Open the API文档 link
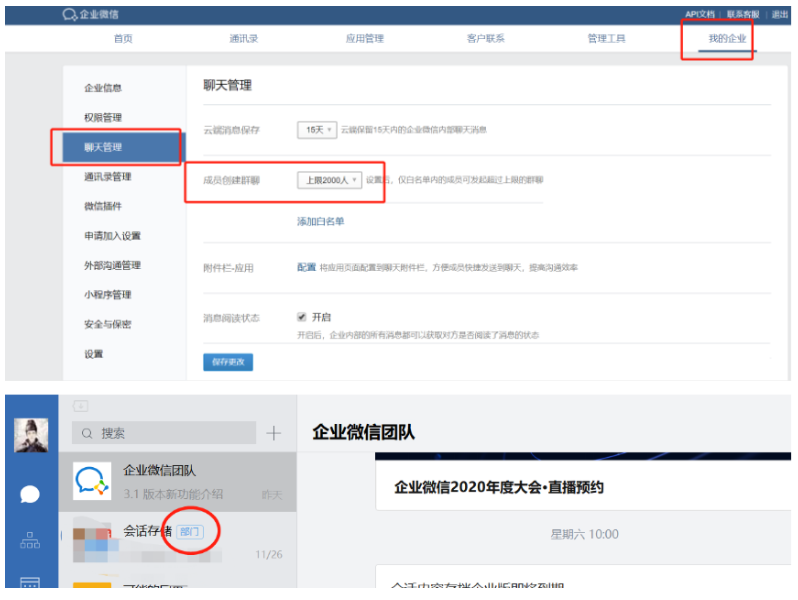 tap(700, 14)
